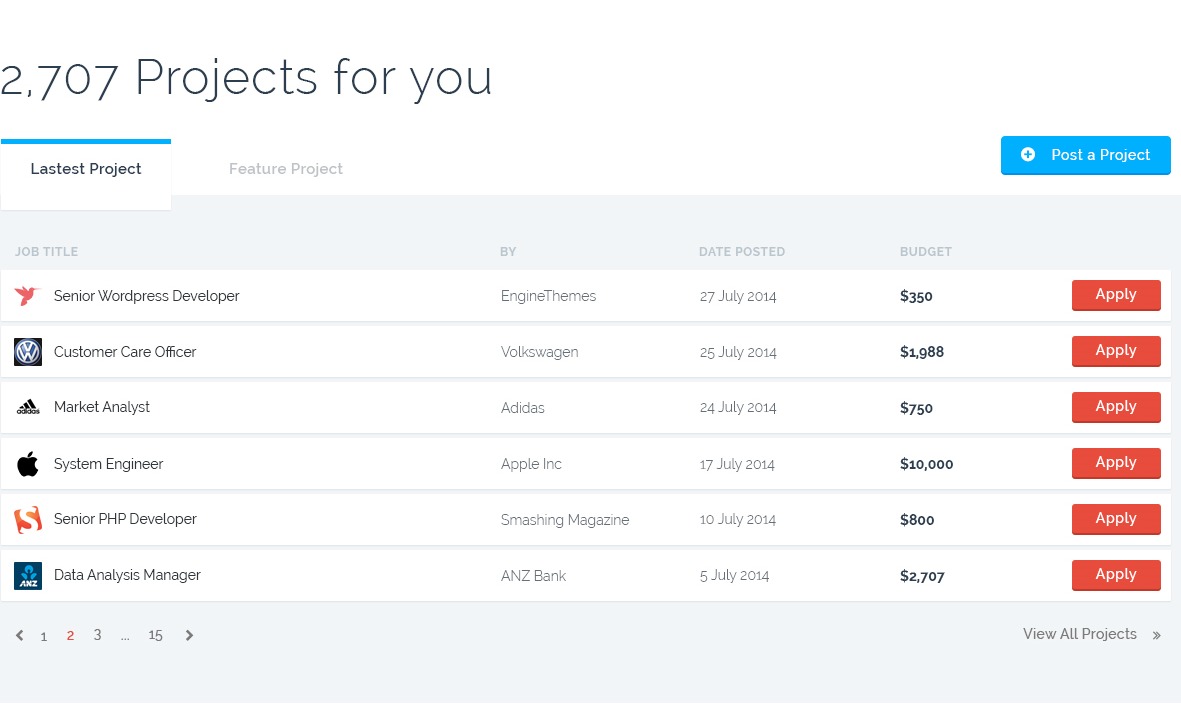Click the $350 budget value

pos(916,296)
